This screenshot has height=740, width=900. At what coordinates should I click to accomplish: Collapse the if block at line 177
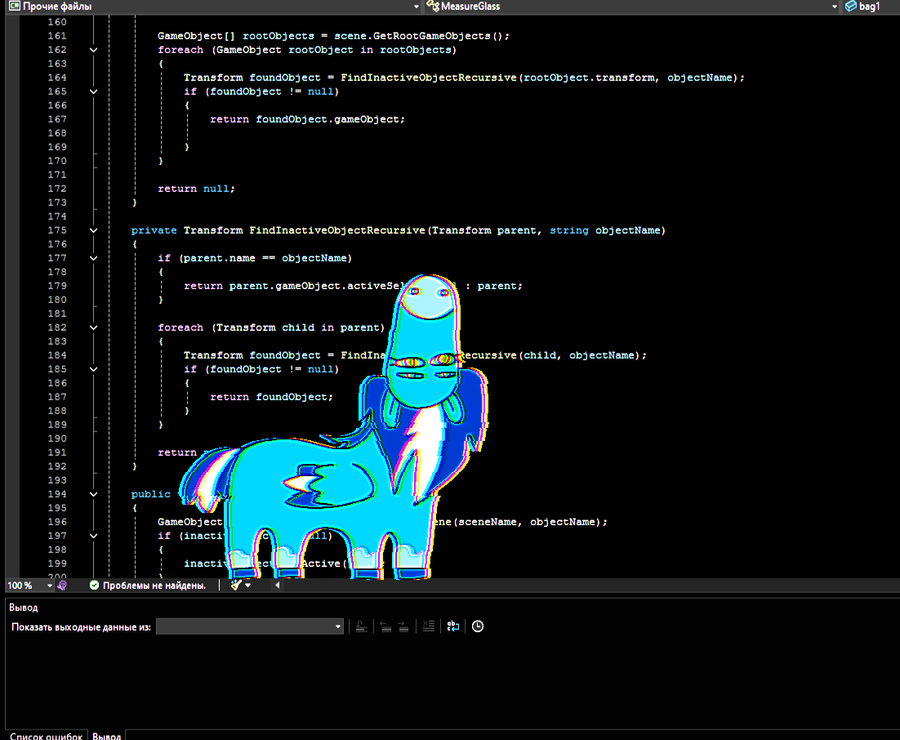pyautogui.click(x=94, y=258)
